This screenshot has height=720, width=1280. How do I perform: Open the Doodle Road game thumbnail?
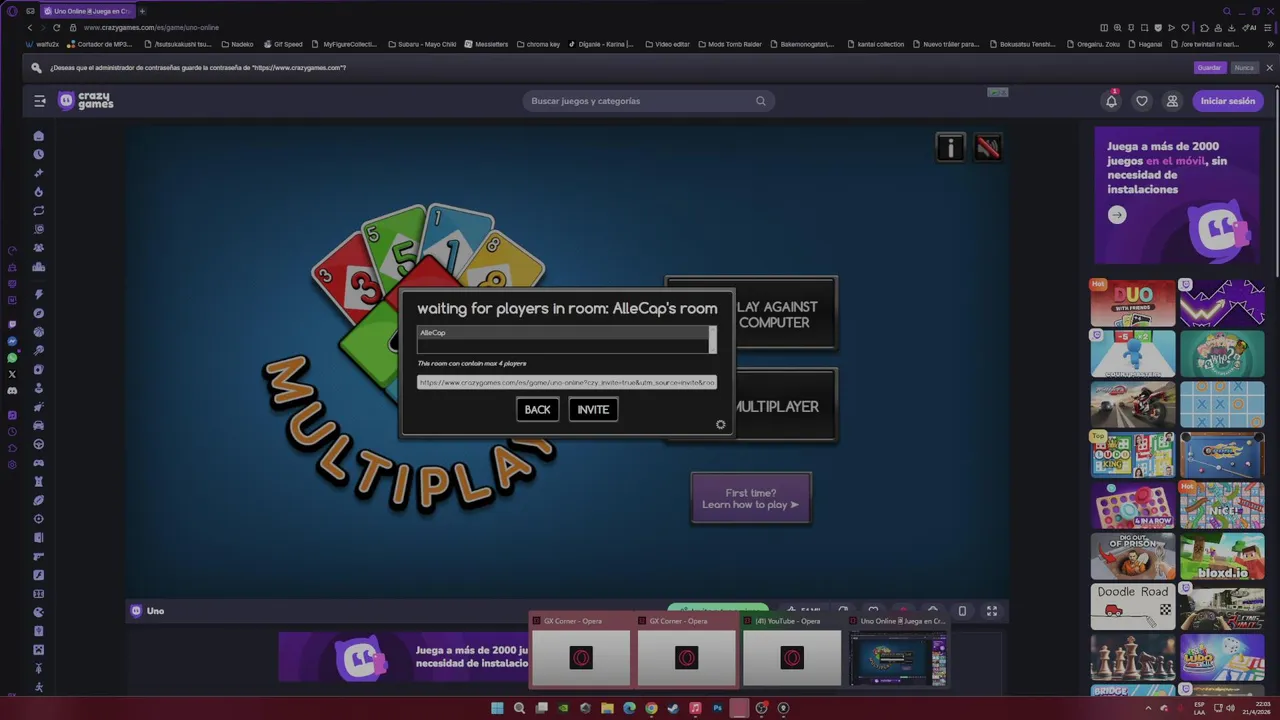[x=1133, y=608]
